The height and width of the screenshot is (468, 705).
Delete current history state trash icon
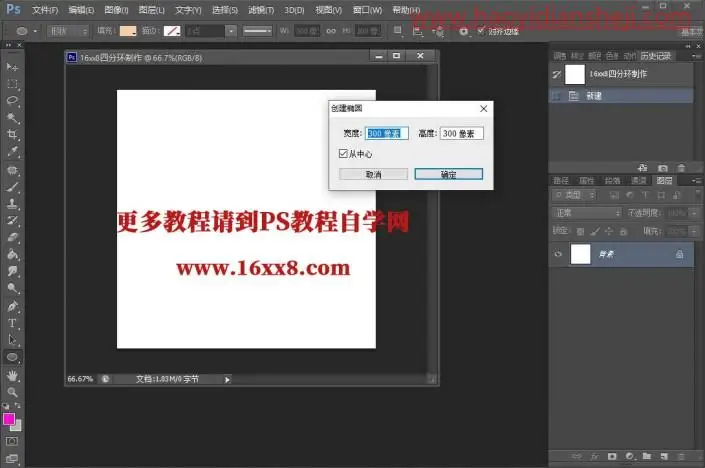point(682,168)
